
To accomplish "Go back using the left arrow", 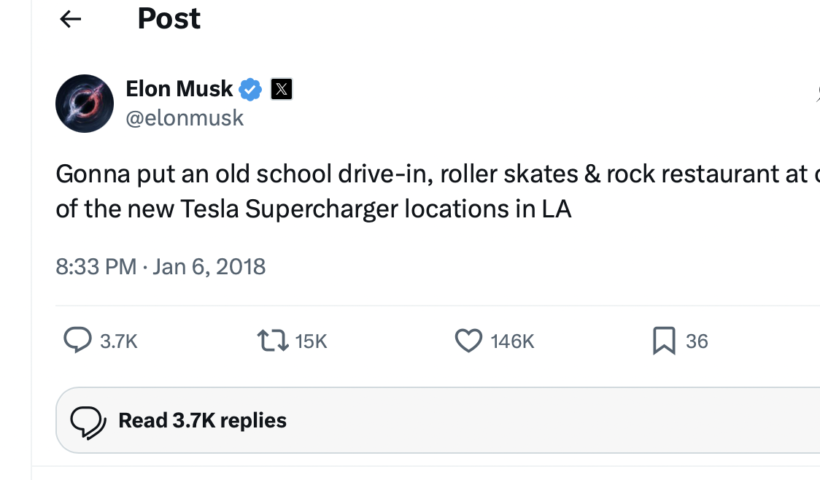I will (70, 19).
